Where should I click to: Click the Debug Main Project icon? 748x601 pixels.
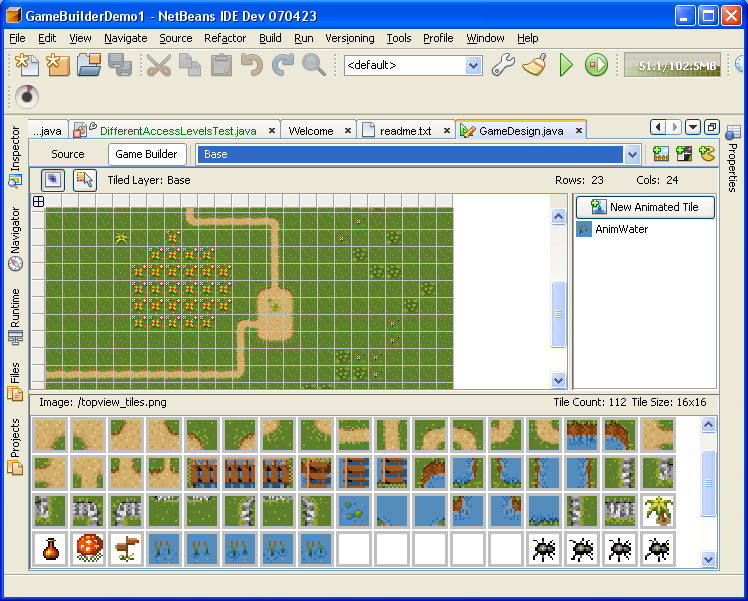[596, 65]
